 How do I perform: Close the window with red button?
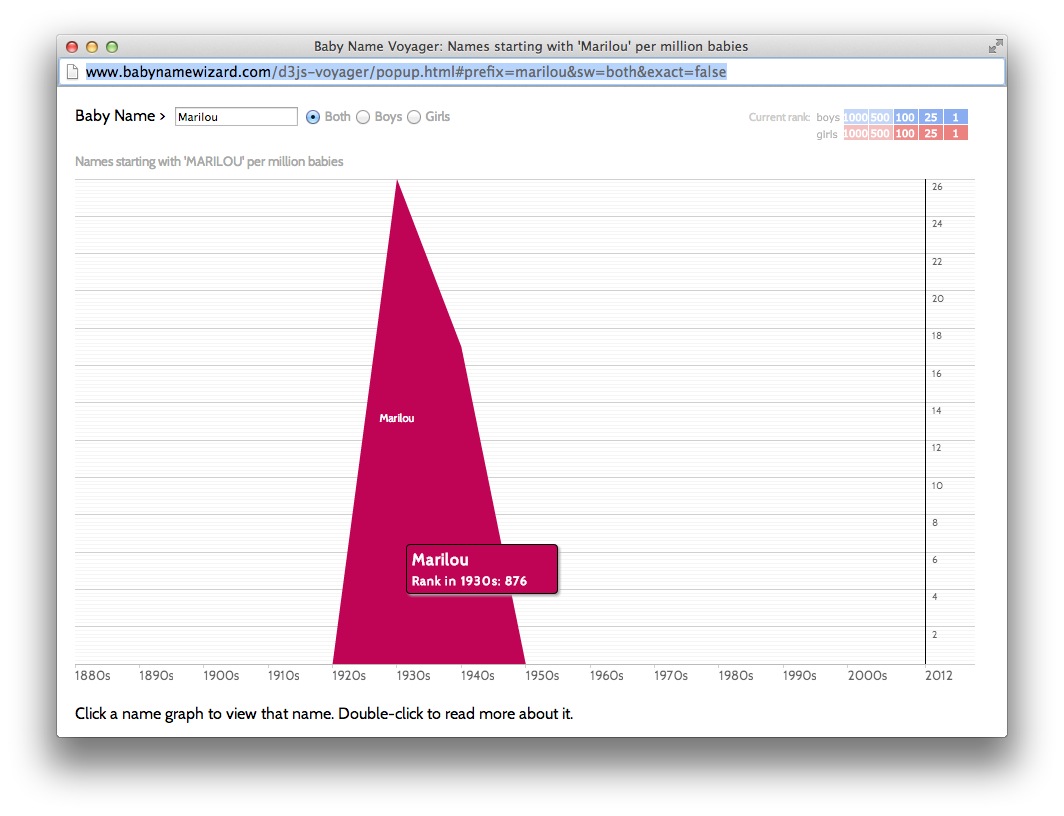click(x=72, y=47)
